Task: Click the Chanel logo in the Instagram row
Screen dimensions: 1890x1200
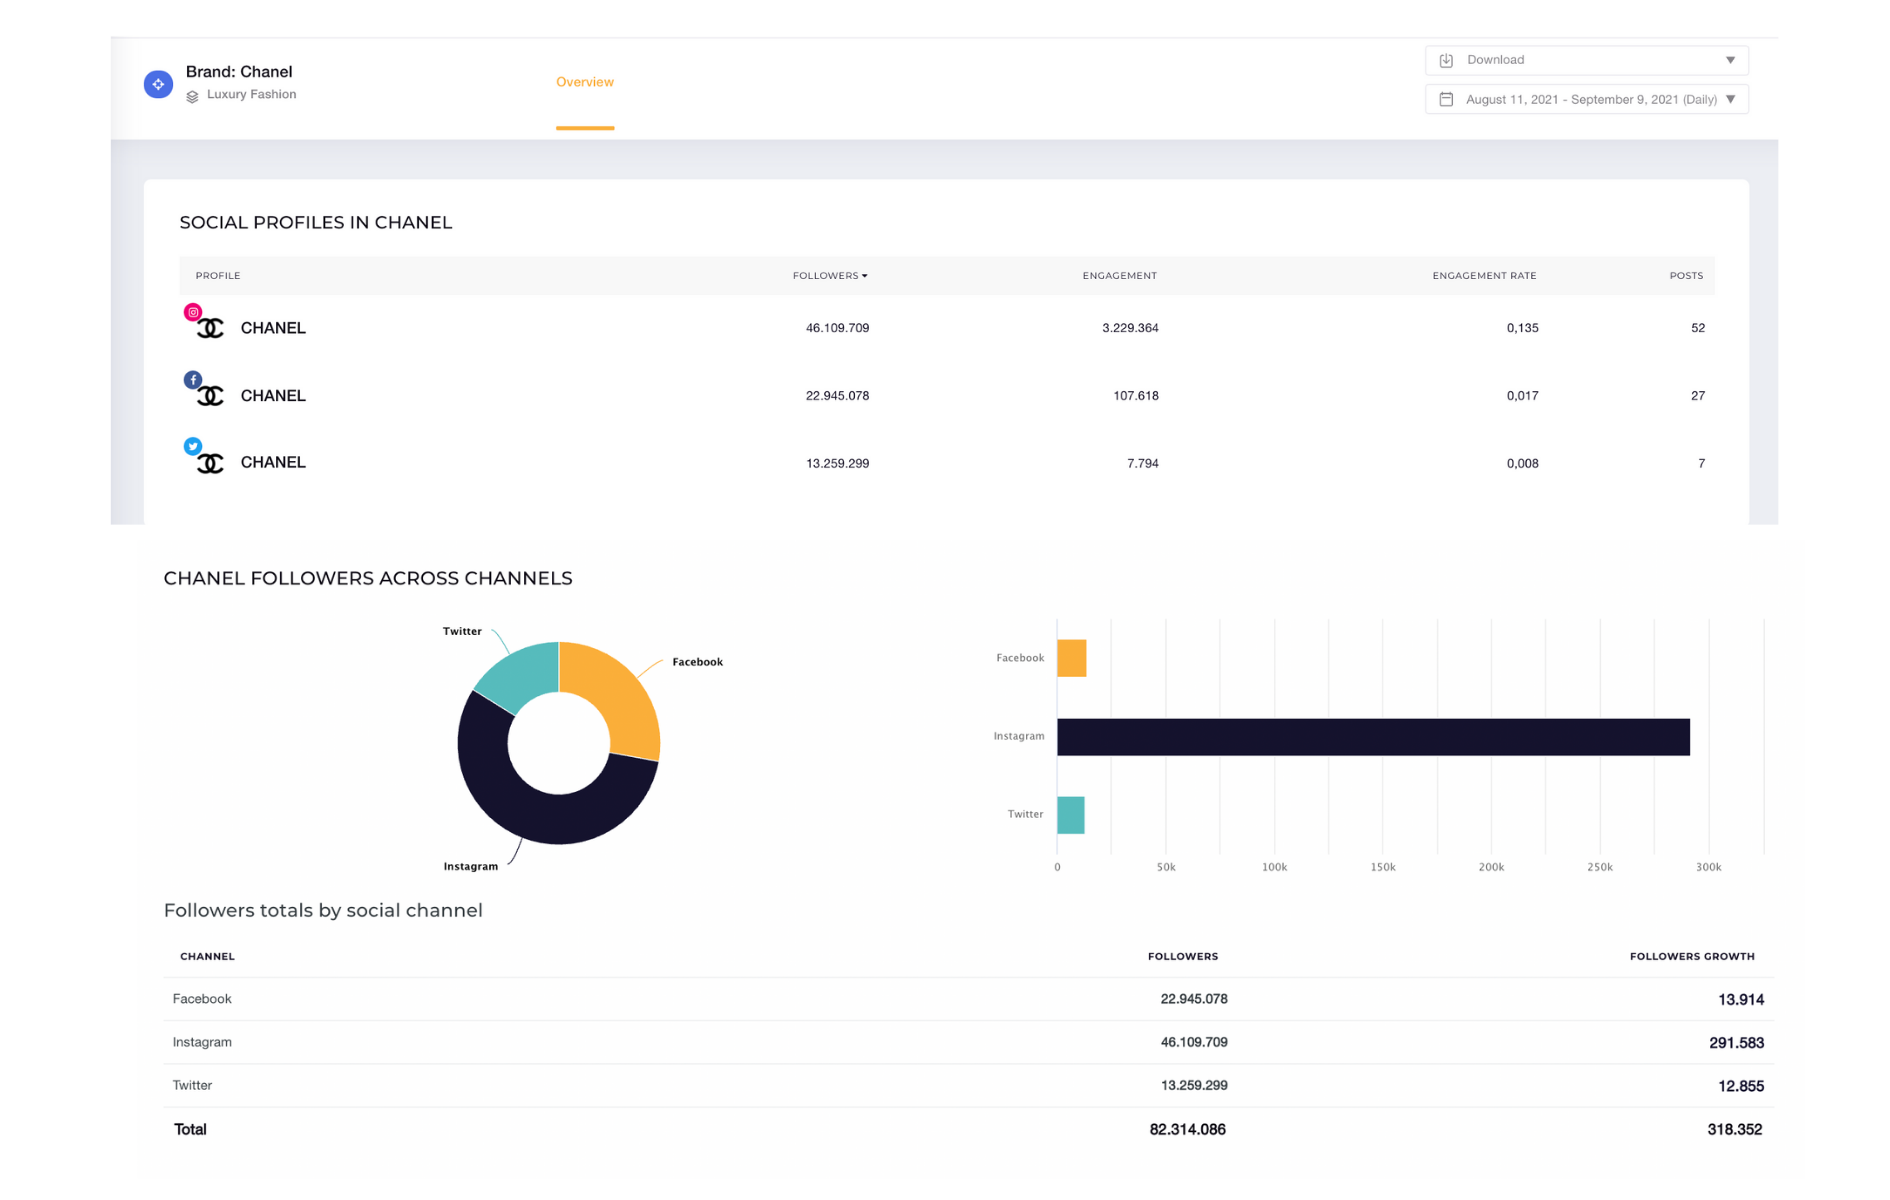Action: (211, 329)
